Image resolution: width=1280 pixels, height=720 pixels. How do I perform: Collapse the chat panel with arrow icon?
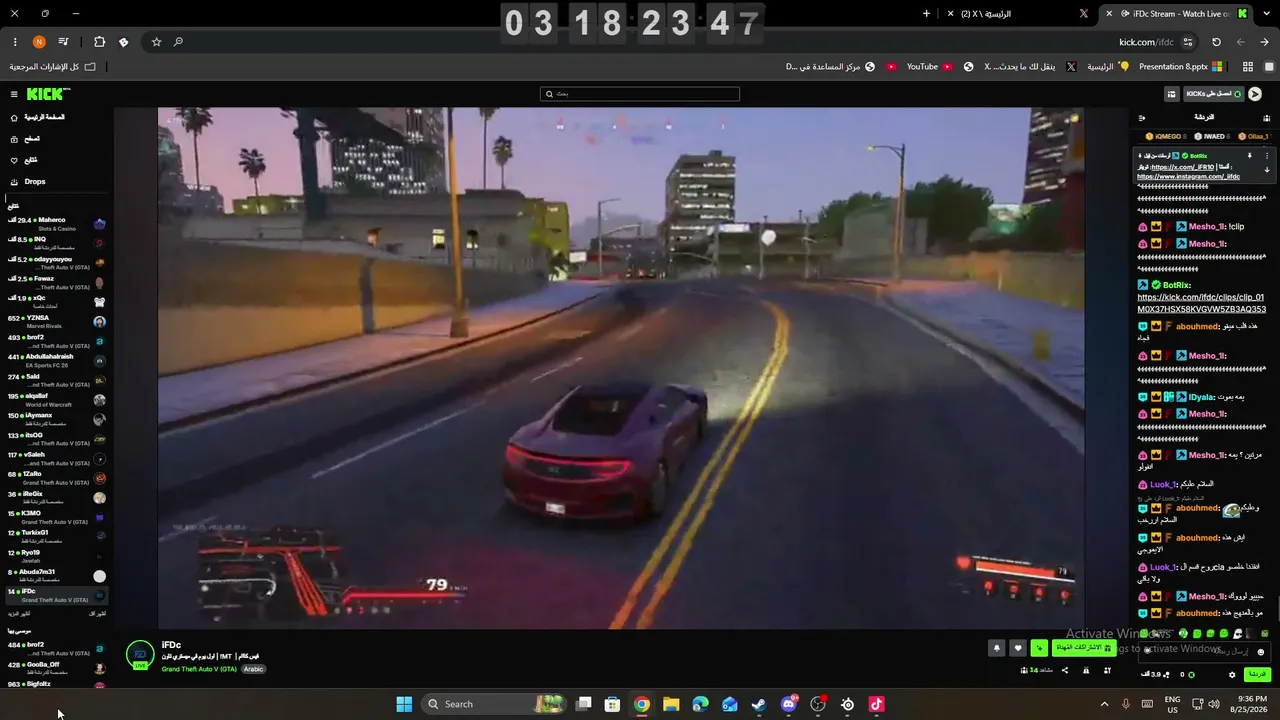pos(1142,118)
